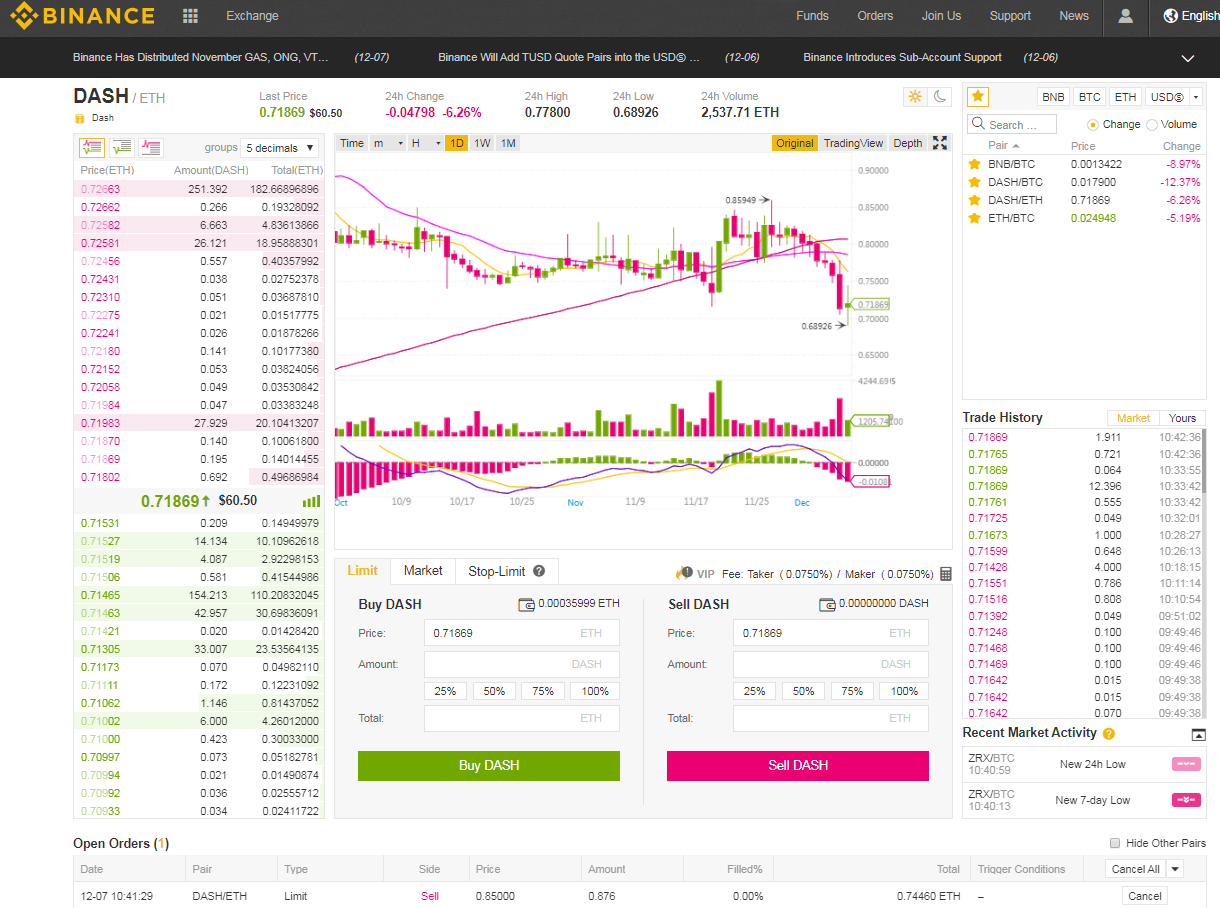The height and width of the screenshot is (908, 1220).
Task: Expand the news announcements ticker chevron
Action: [x=1188, y=58]
